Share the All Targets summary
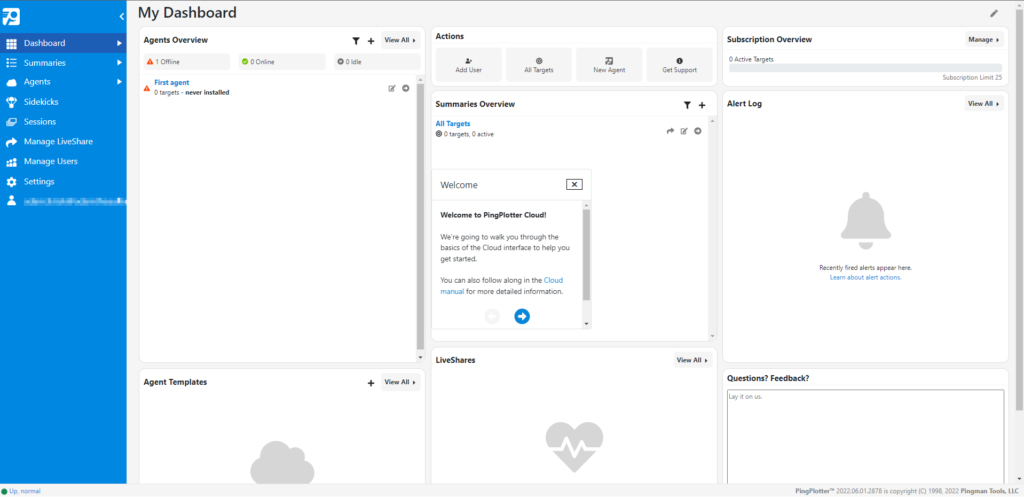This screenshot has height=497, width=1024. pos(670,131)
